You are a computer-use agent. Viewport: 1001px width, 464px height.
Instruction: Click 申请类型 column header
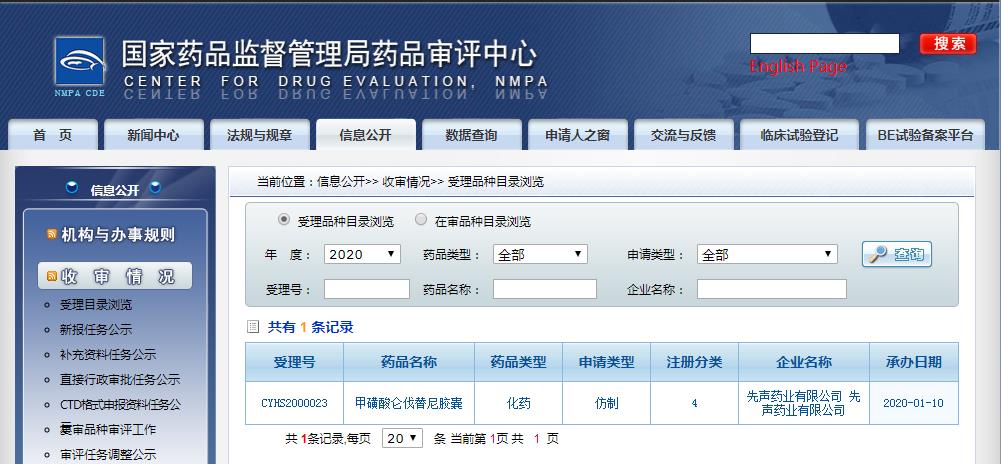tap(606, 362)
